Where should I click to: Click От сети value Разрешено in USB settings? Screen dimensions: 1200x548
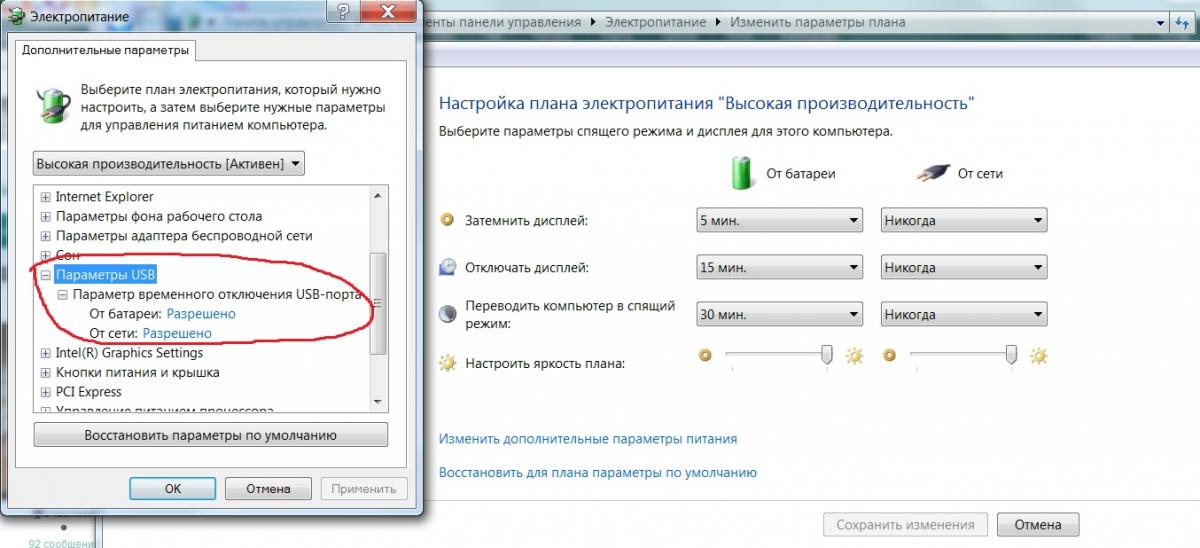(x=177, y=333)
